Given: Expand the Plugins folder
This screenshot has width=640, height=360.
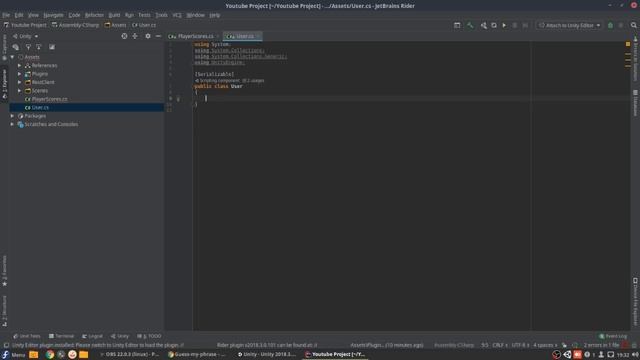Looking at the screenshot, I should [x=20, y=74].
